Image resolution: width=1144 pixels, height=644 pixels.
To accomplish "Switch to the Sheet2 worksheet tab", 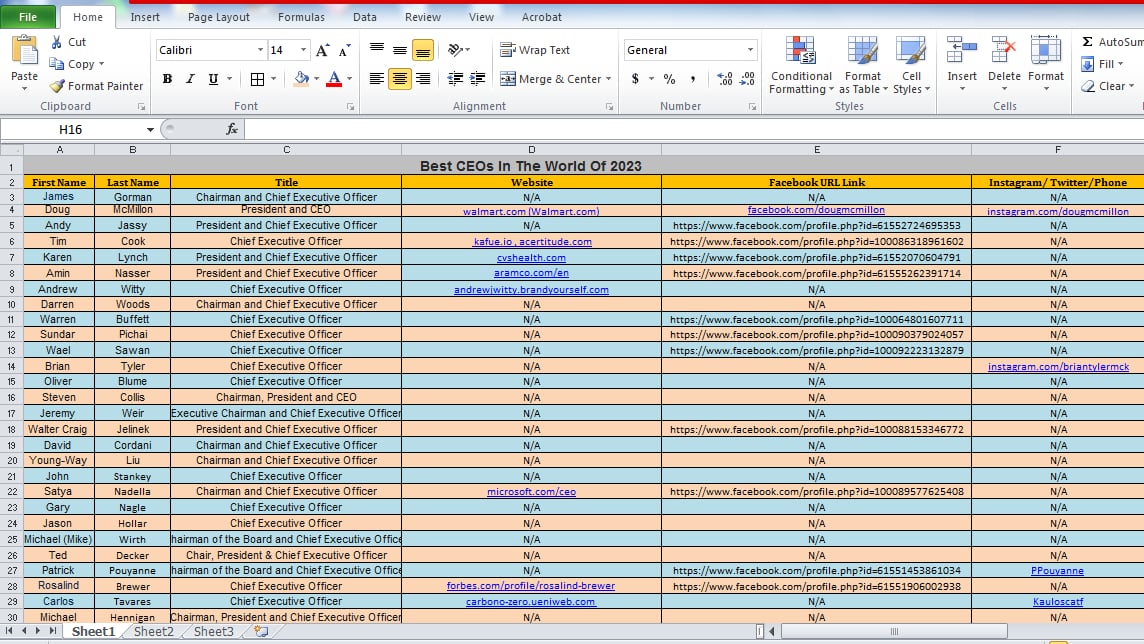I will (153, 632).
